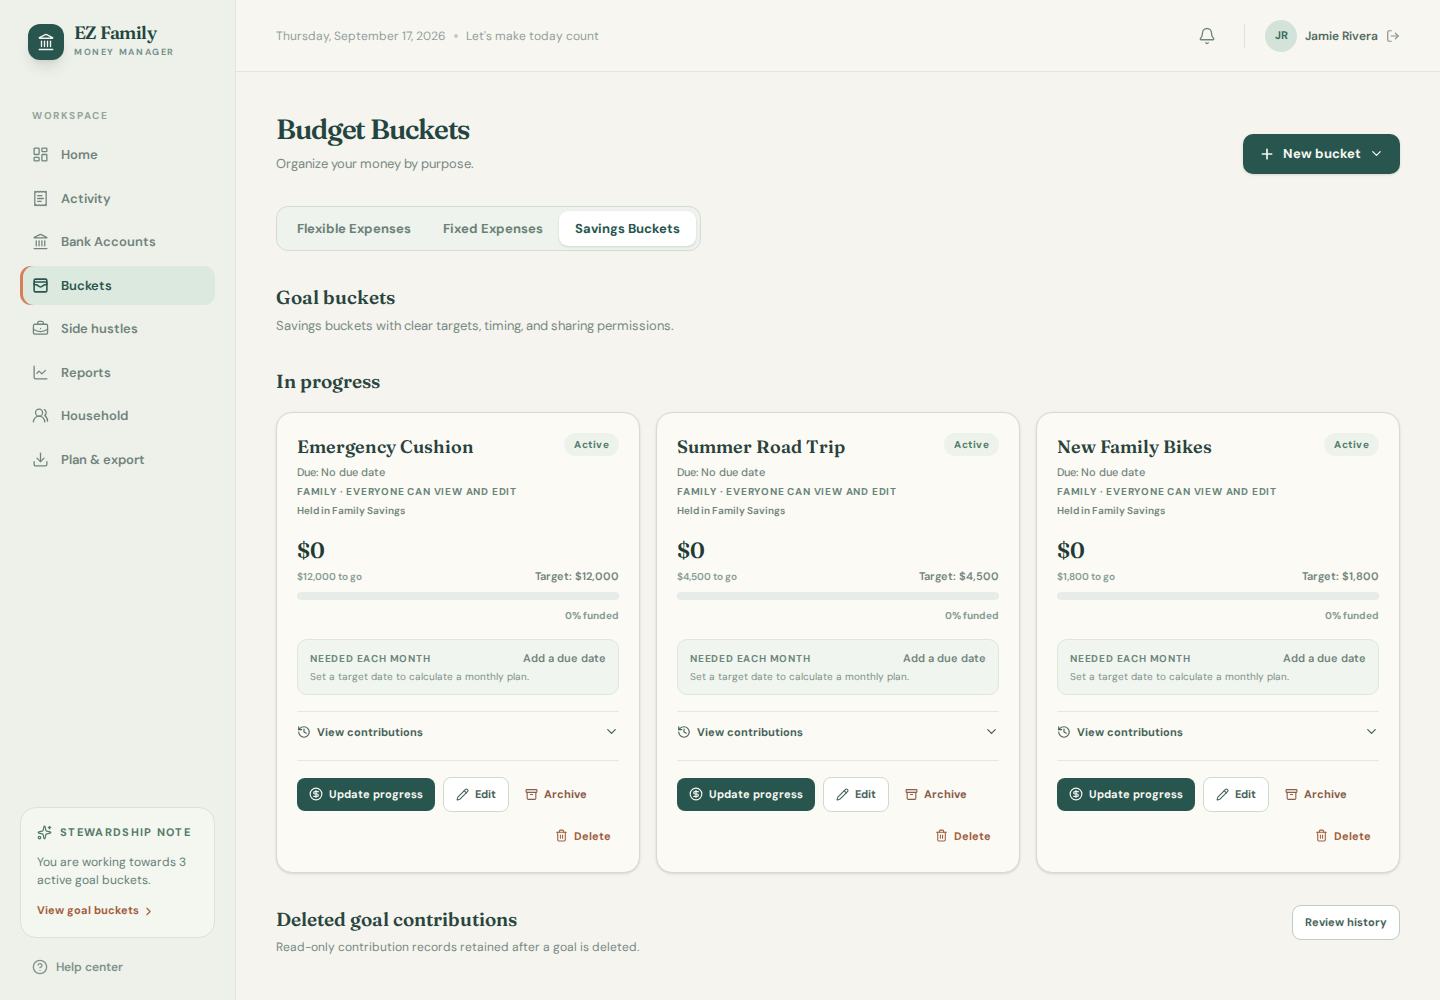Click Emergency Cushion progress bar
The image size is (1440, 1000).
click(458, 596)
